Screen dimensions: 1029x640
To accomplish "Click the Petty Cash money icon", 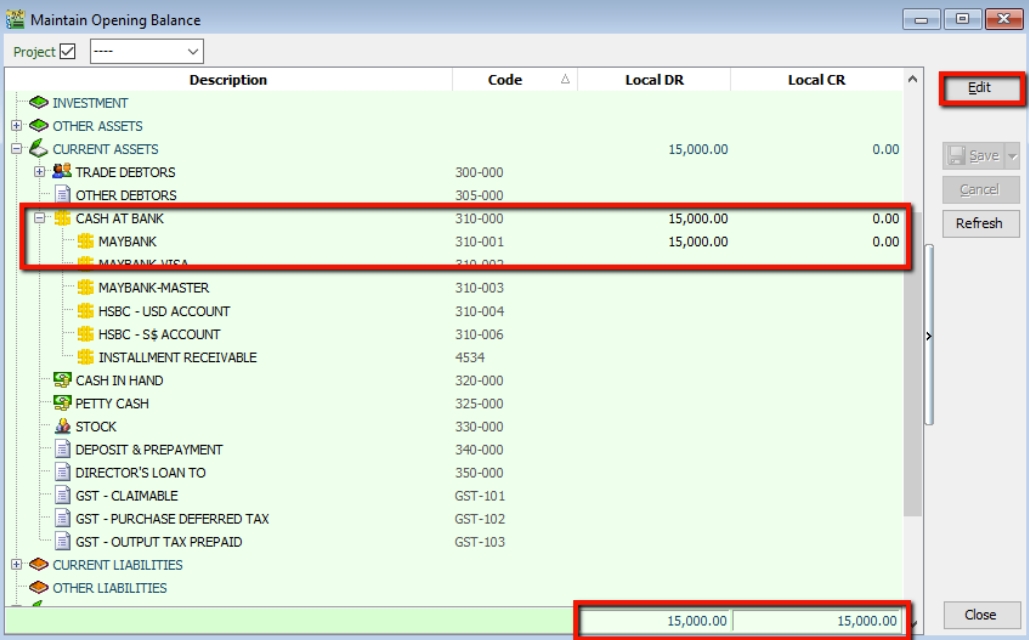I will pyautogui.click(x=62, y=403).
